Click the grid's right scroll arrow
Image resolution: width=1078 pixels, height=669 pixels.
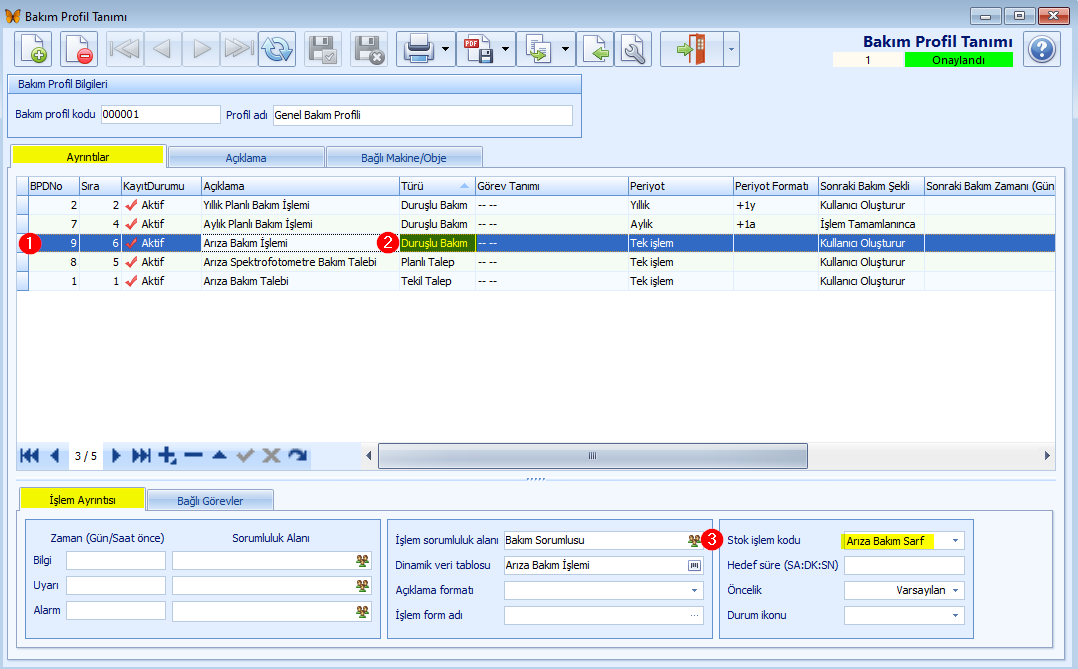click(x=1047, y=455)
